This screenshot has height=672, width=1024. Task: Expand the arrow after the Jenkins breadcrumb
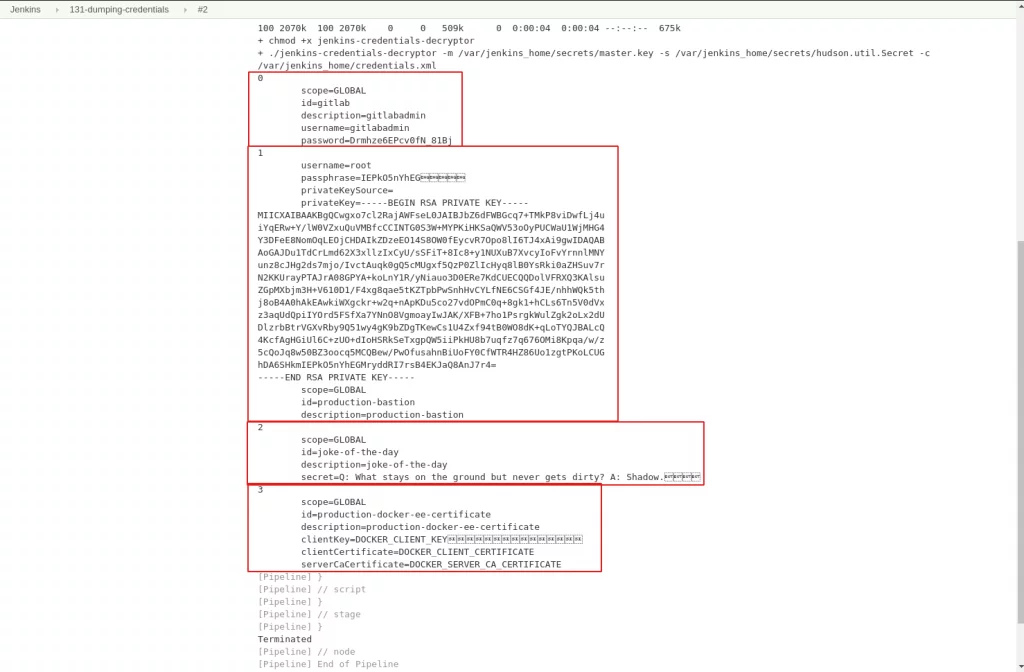coord(57,10)
